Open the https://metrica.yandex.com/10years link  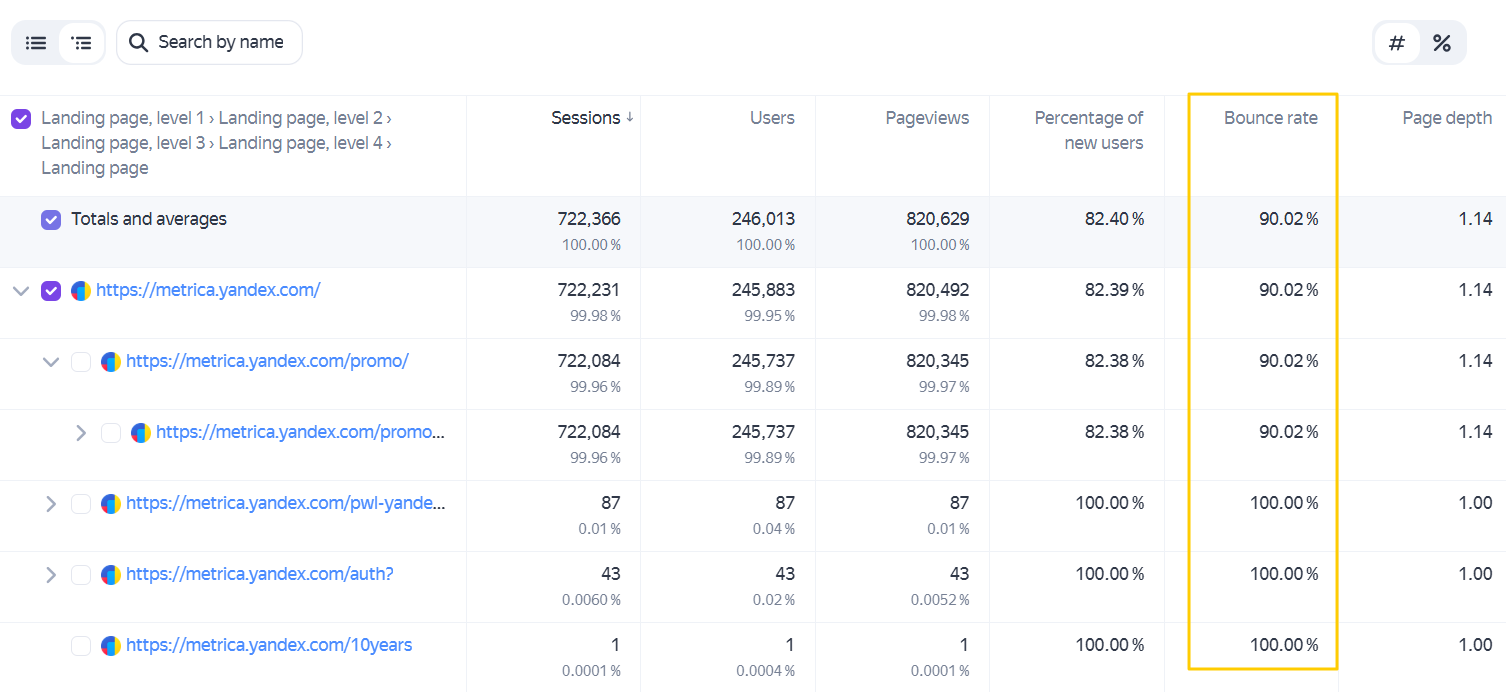coord(269,645)
